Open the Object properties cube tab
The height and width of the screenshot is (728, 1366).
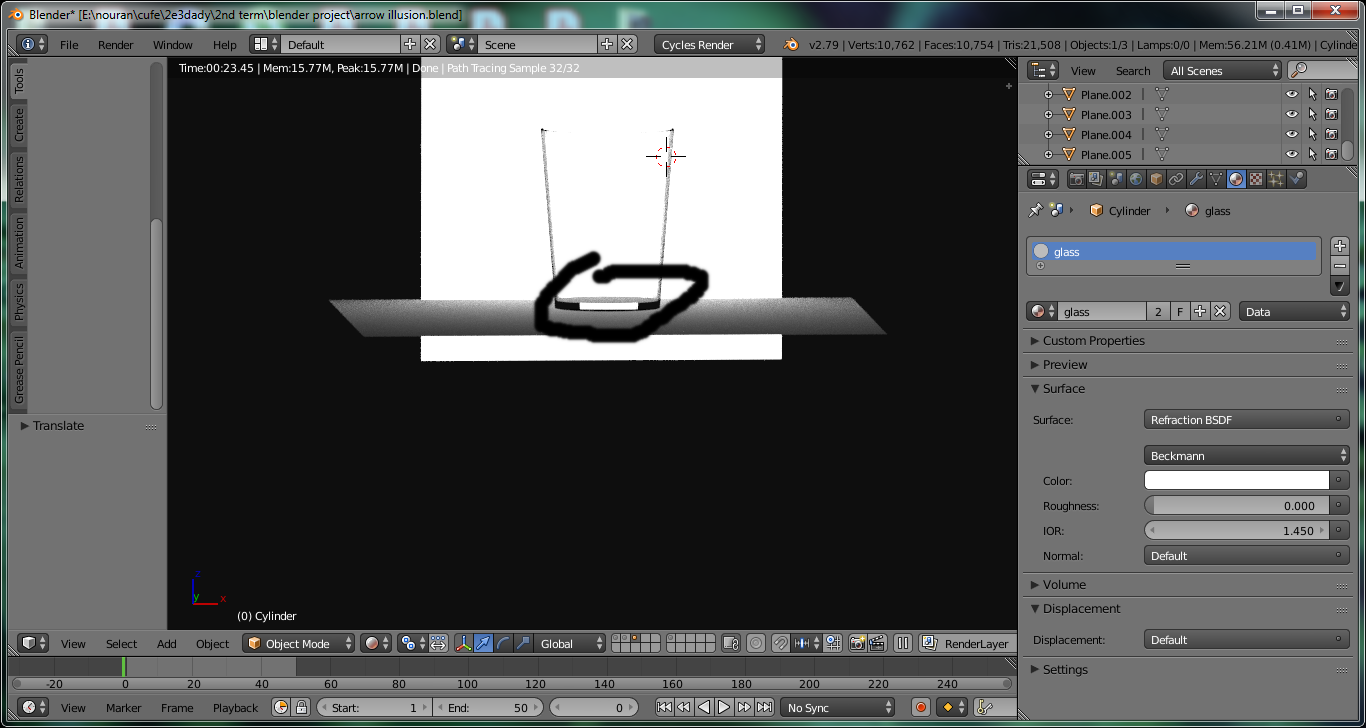(1156, 179)
